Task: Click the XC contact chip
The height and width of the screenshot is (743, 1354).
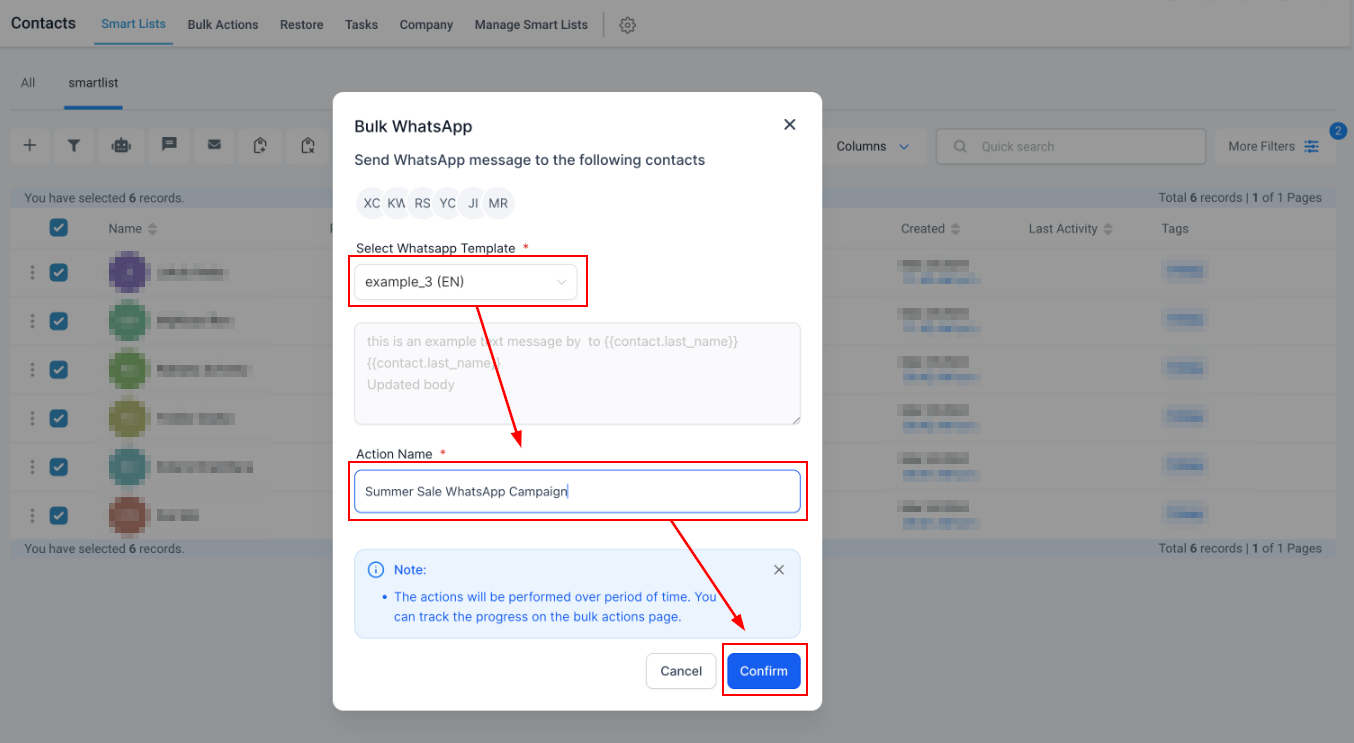Action: click(x=371, y=203)
